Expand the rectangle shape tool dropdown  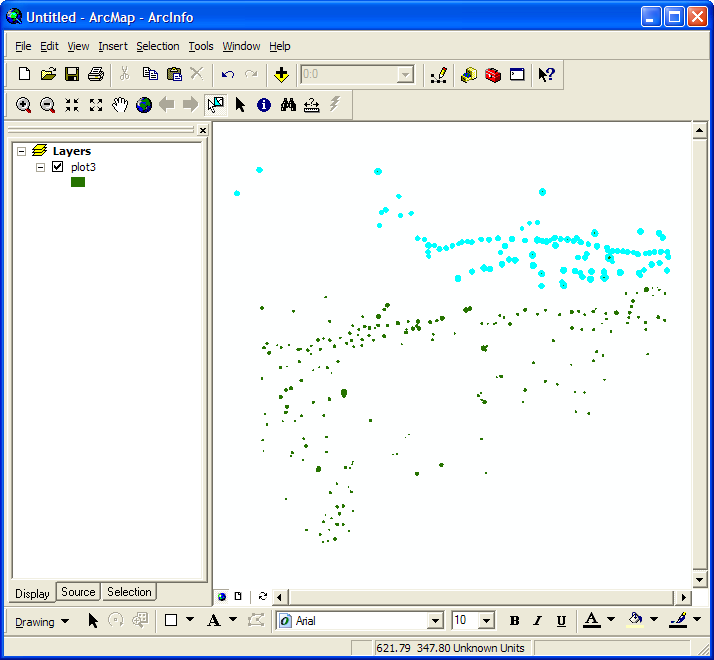[x=190, y=619]
